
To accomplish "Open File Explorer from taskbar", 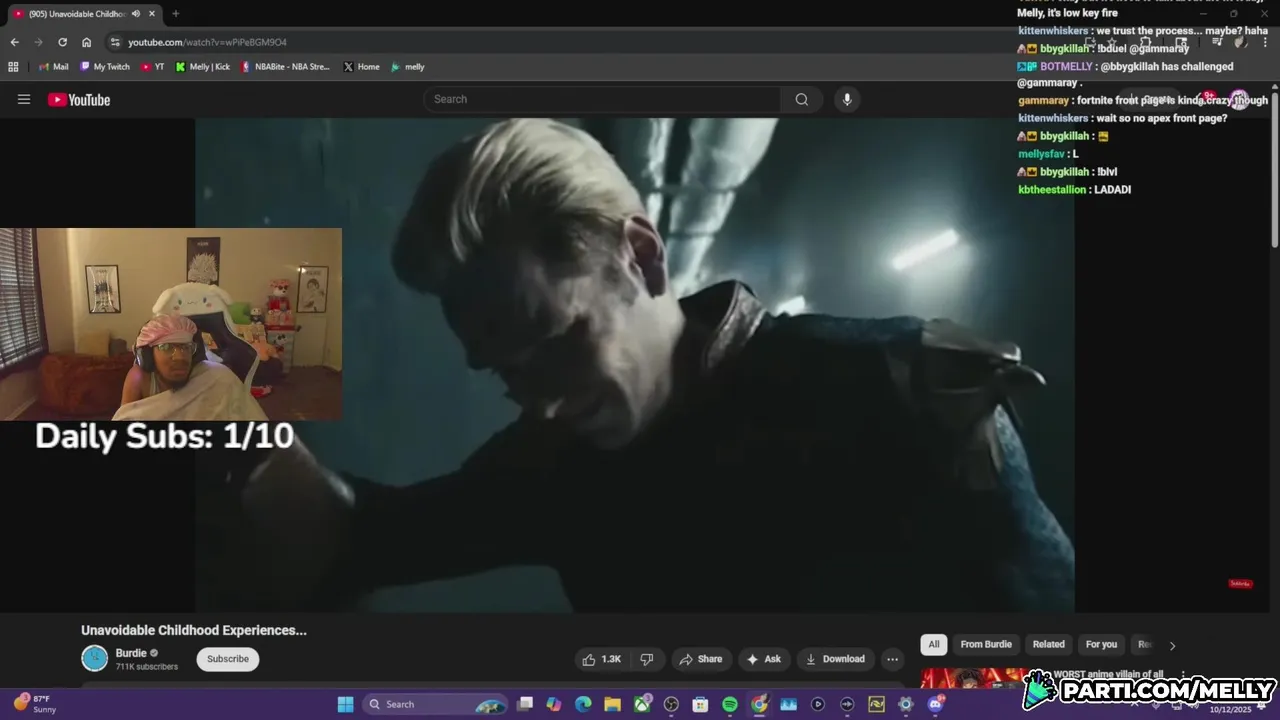I will point(612,704).
